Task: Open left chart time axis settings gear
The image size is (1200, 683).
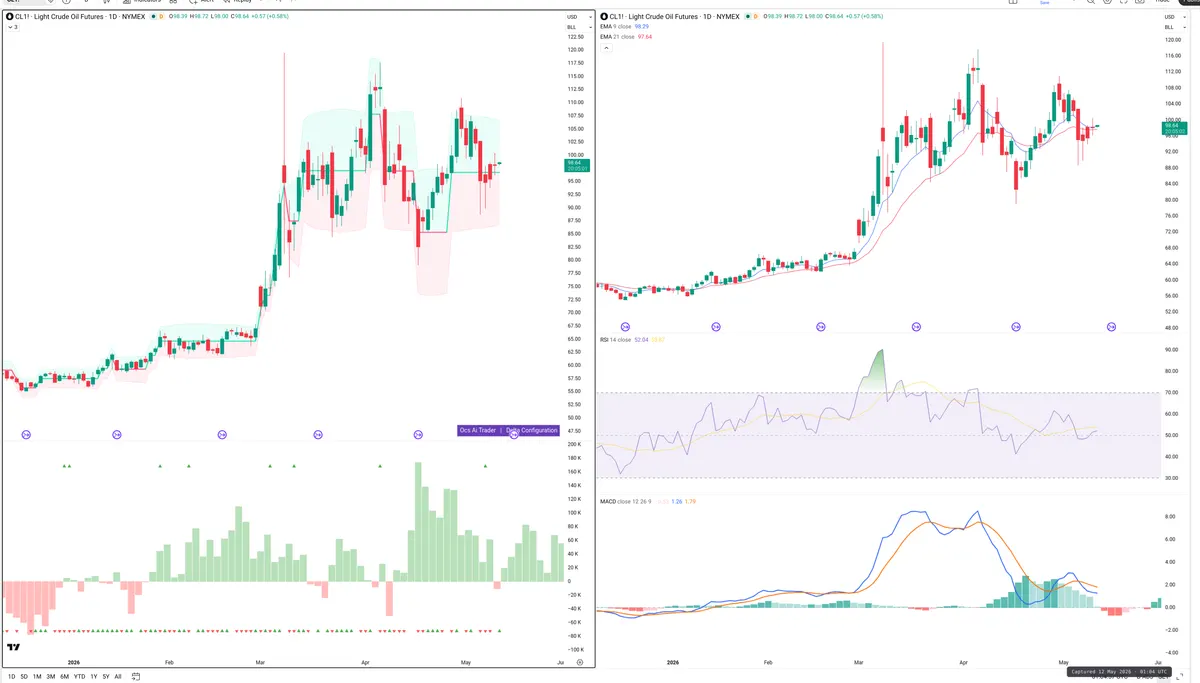Action: (x=579, y=662)
